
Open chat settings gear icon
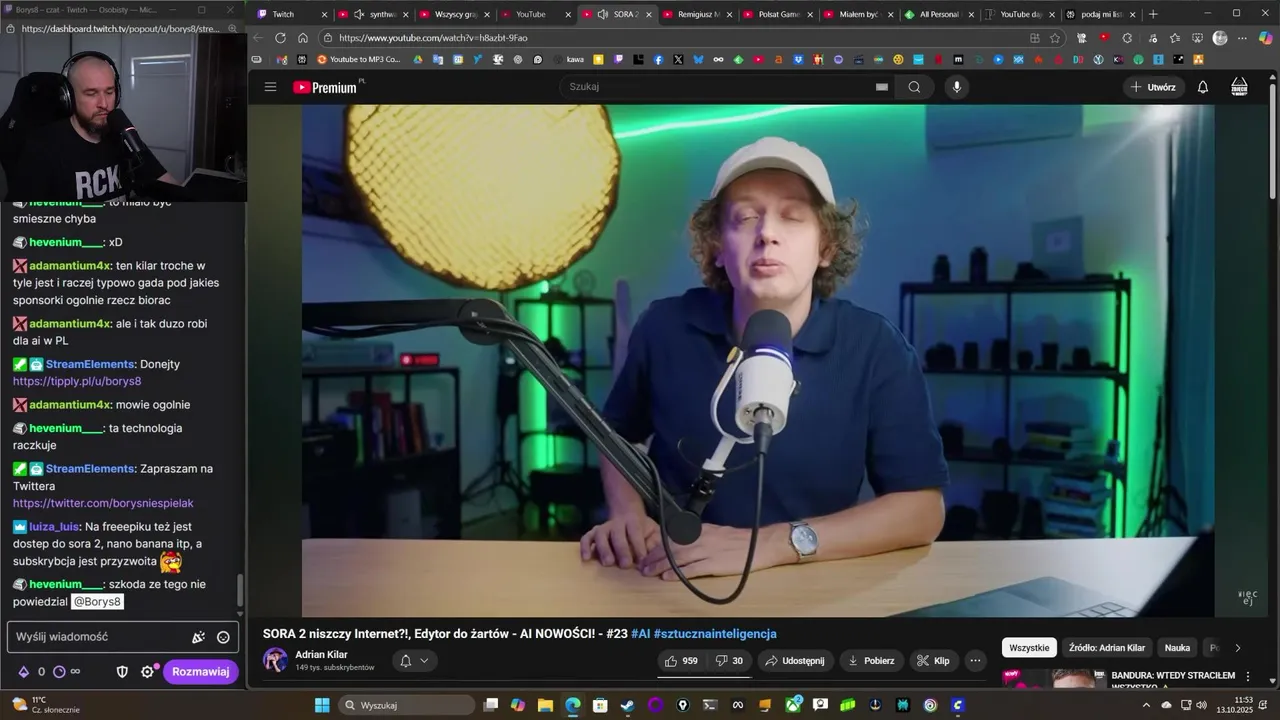(x=147, y=672)
